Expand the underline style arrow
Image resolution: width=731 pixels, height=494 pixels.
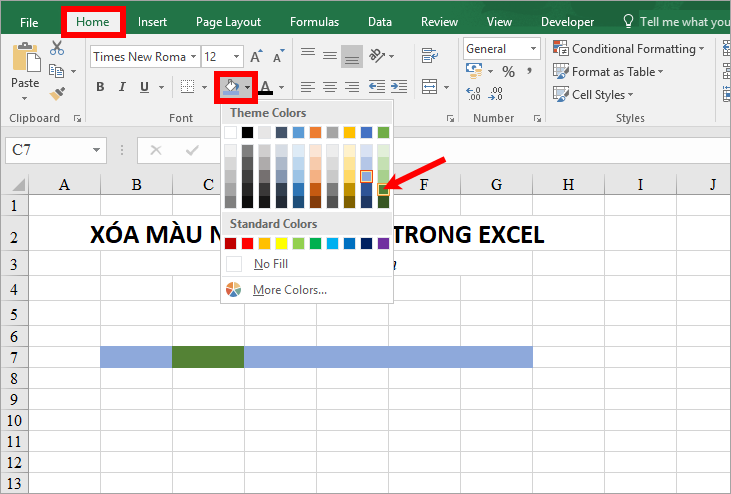(161, 87)
